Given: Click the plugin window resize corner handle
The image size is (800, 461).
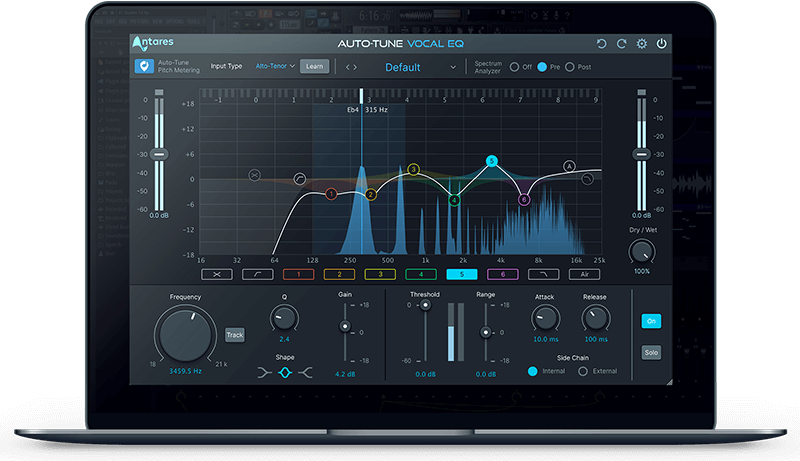Looking at the screenshot, I should [669, 382].
